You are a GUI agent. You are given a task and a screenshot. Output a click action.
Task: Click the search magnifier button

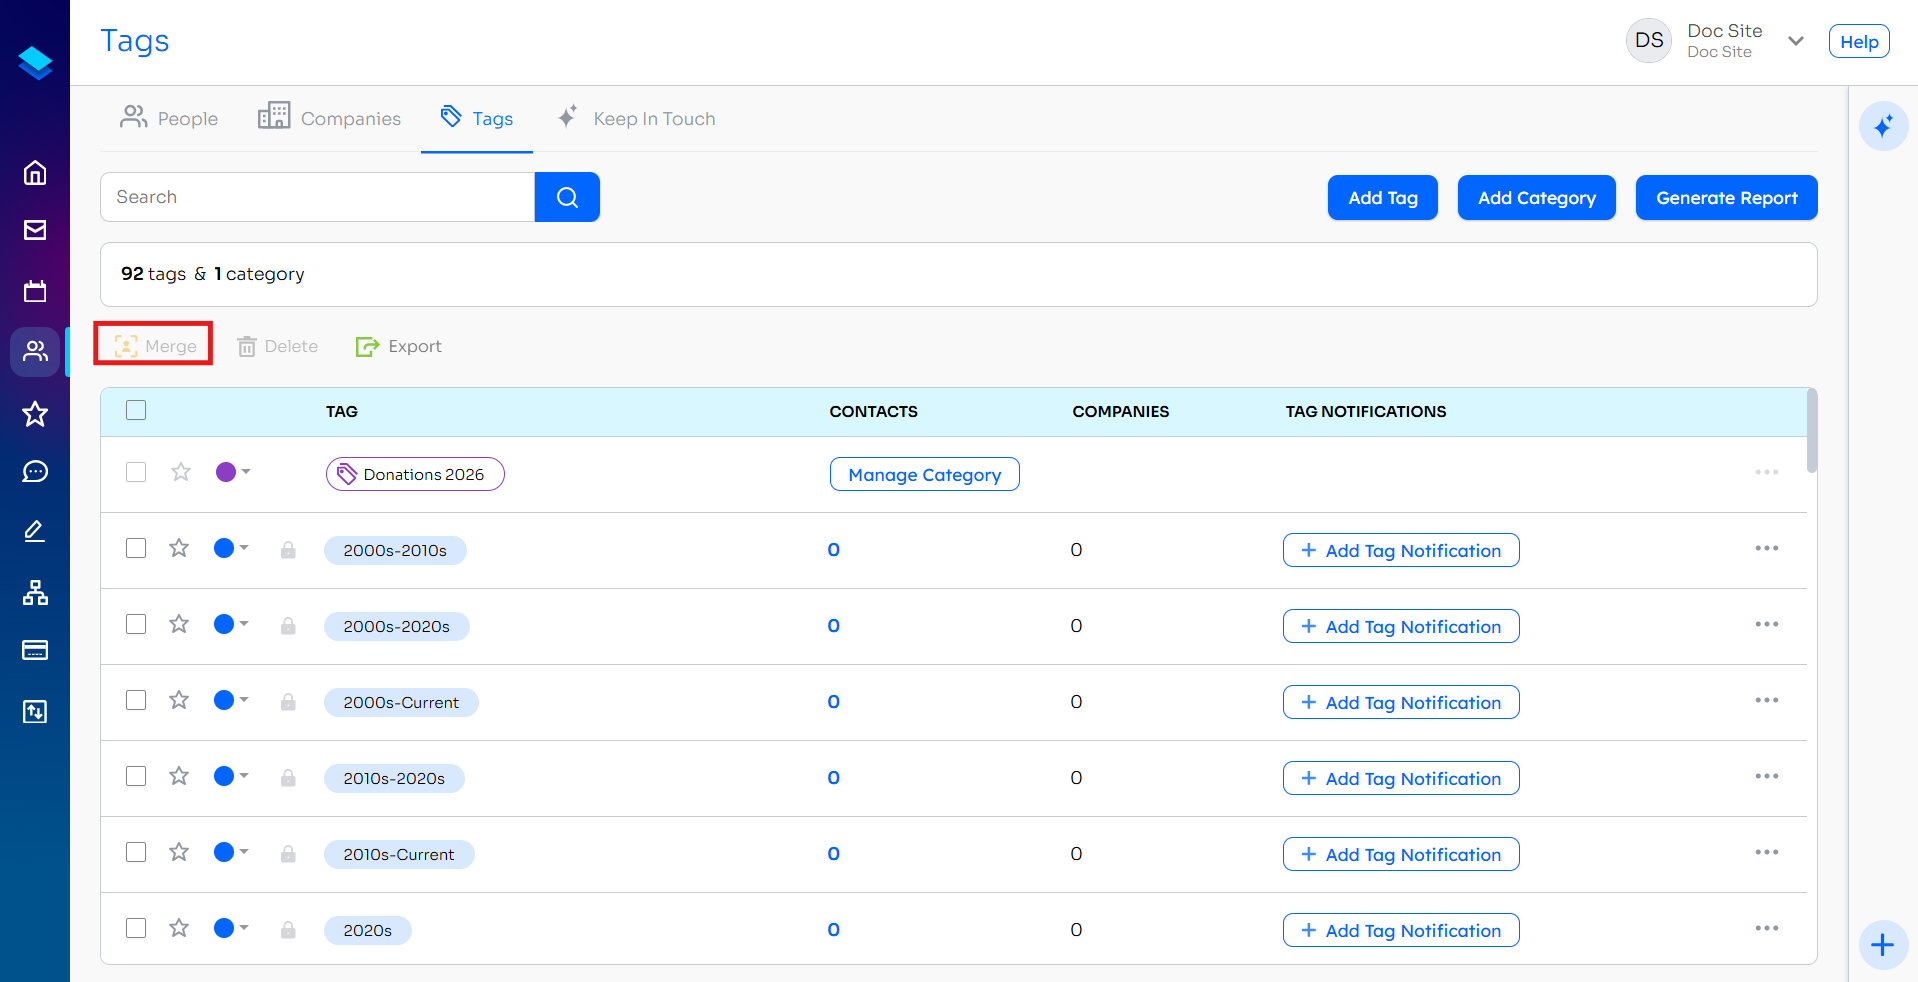(567, 197)
